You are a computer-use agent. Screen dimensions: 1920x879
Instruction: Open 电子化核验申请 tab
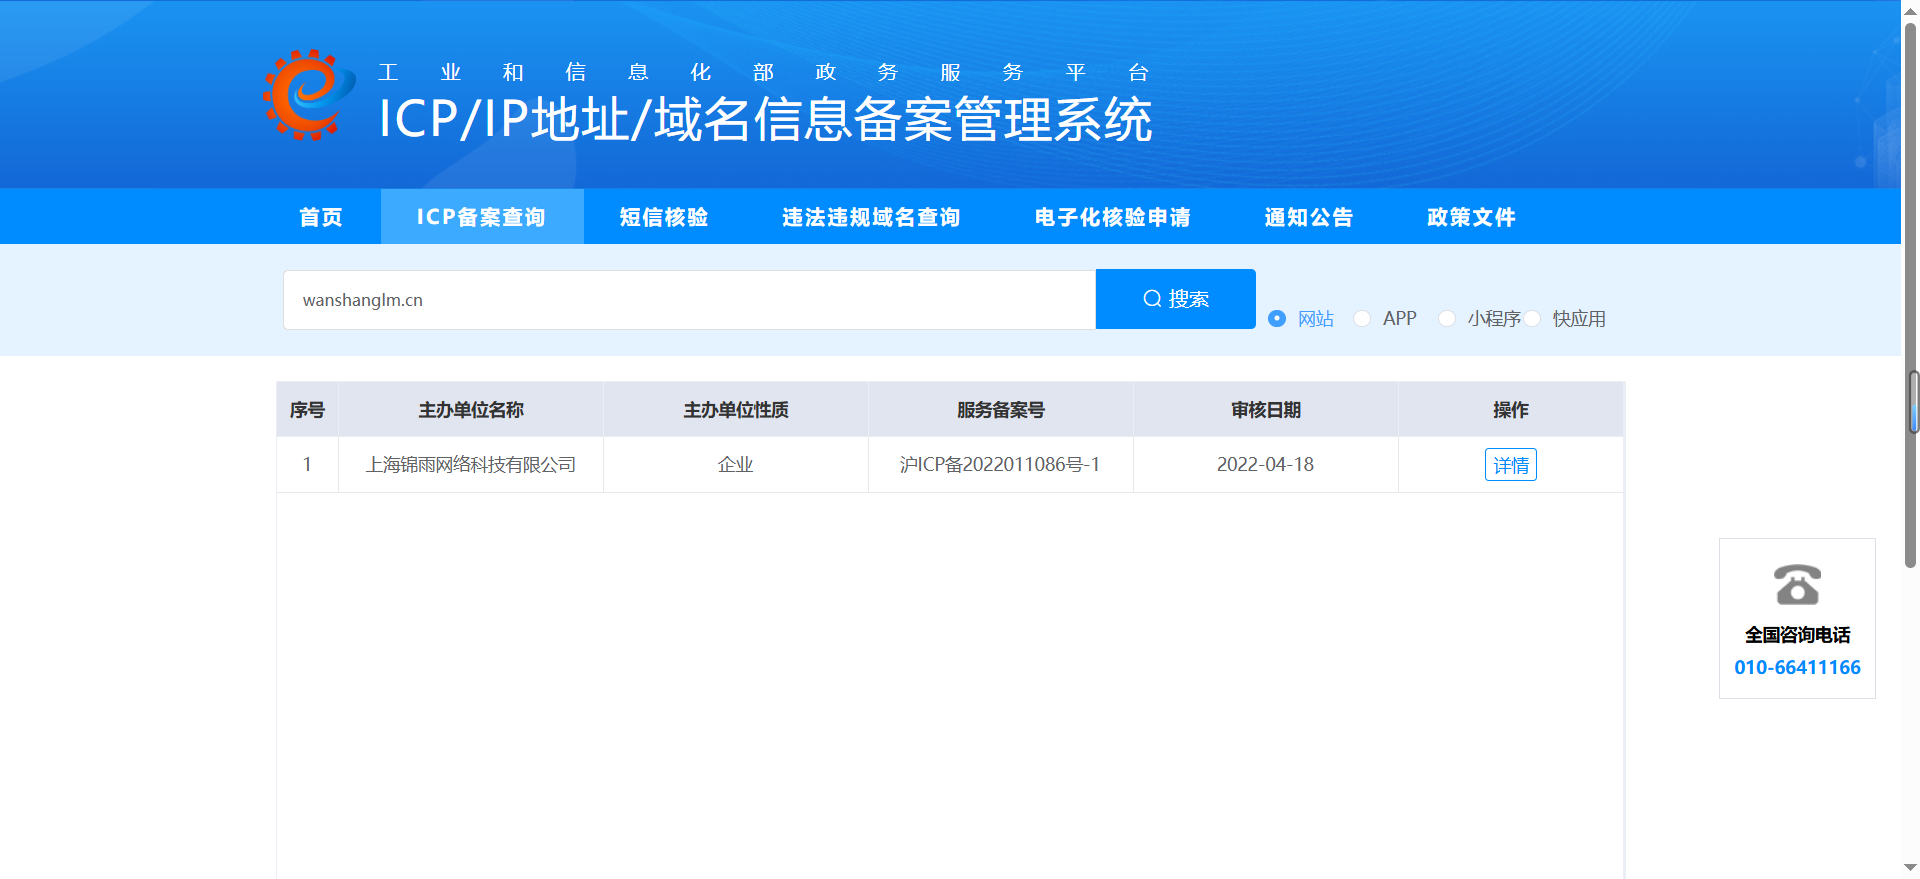[1113, 217]
